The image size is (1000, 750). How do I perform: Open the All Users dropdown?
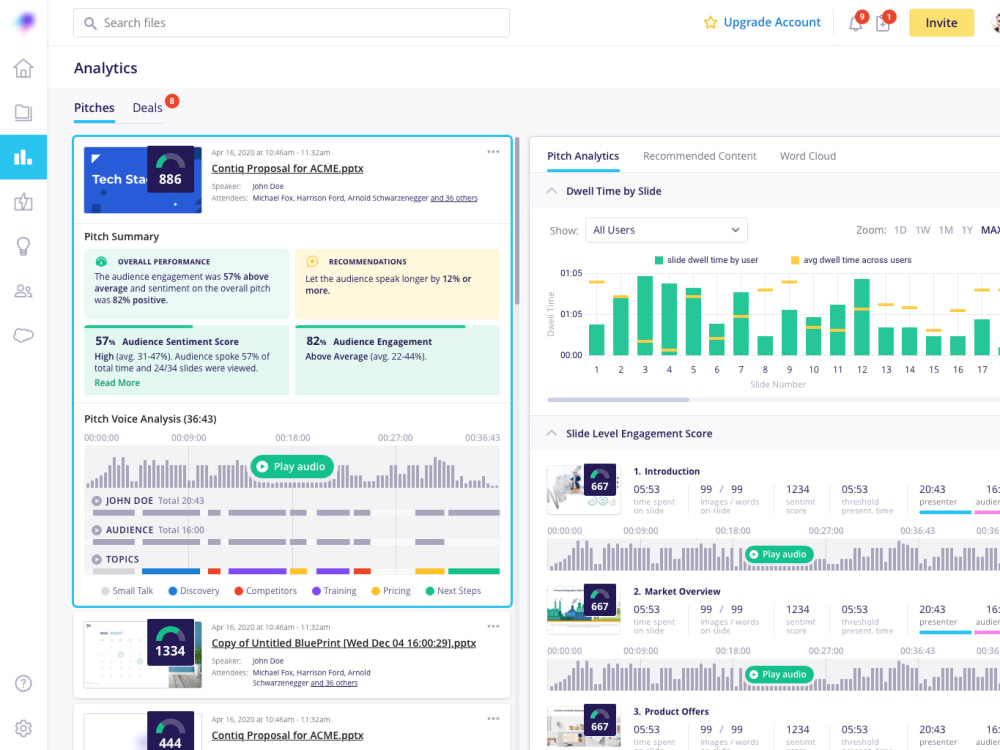[x=666, y=230]
